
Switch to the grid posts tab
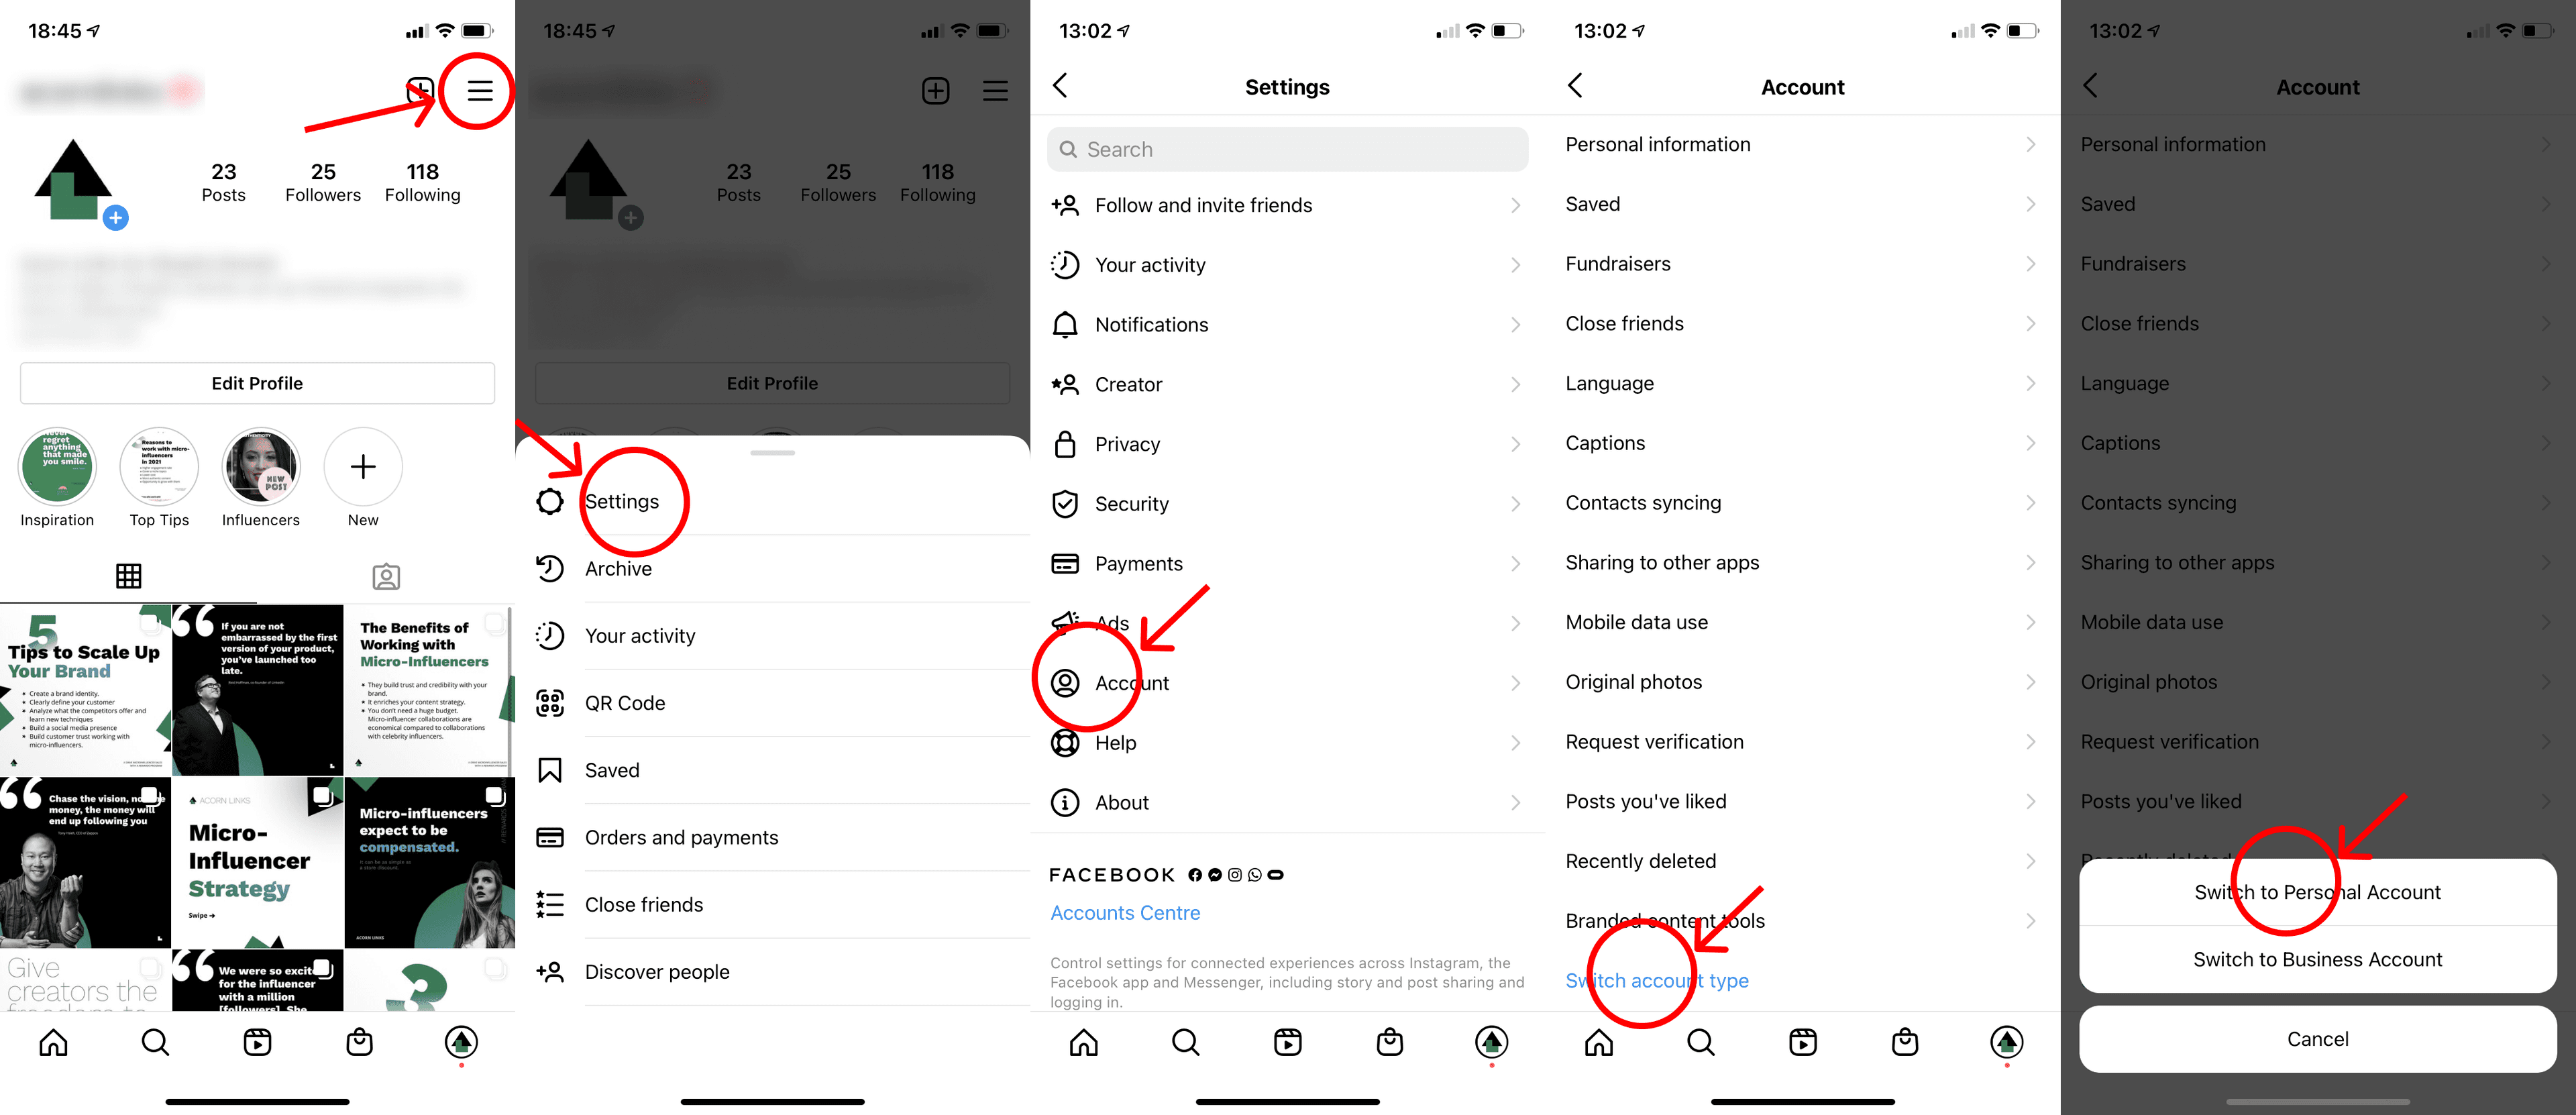[128, 576]
